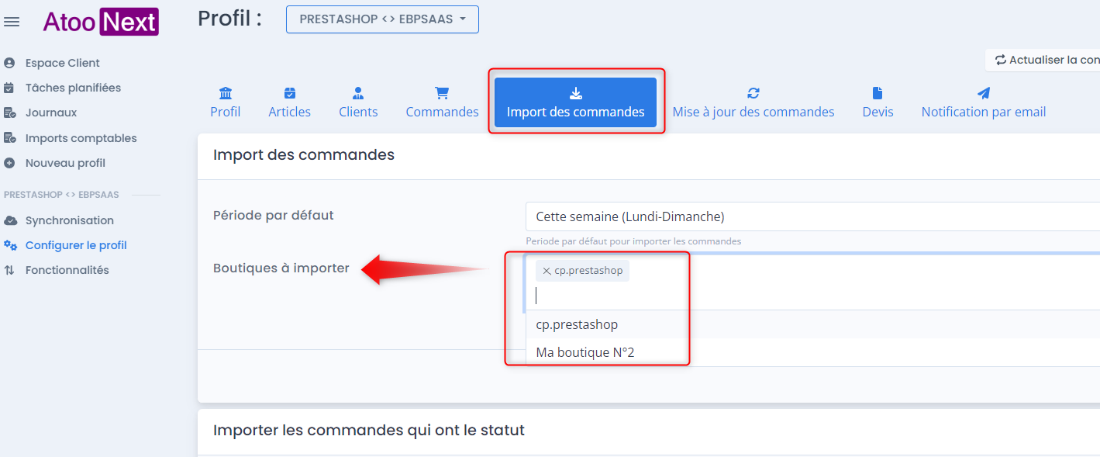
Task: Click the Synchronisation cloud icon
Action: (10, 220)
